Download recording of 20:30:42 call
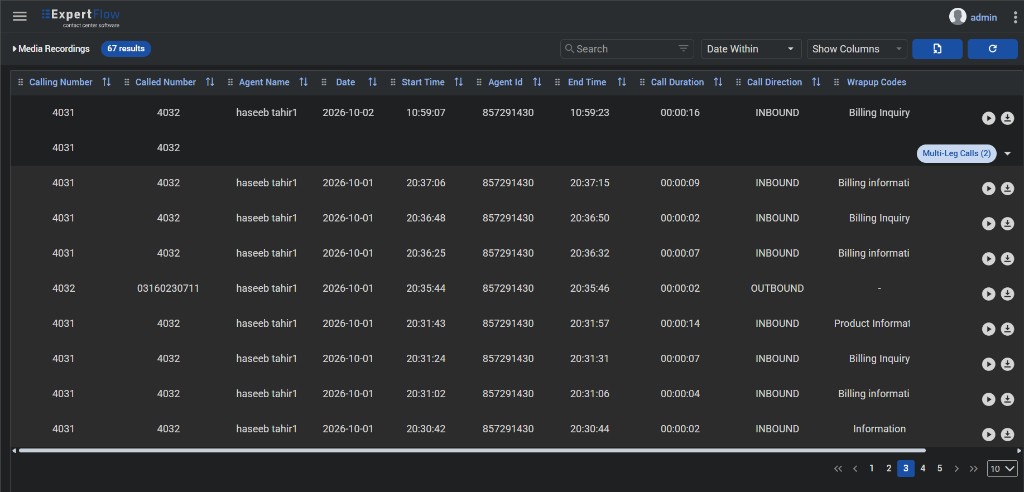Image resolution: width=1024 pixels, height=492 pixels. pos(1007,435)
